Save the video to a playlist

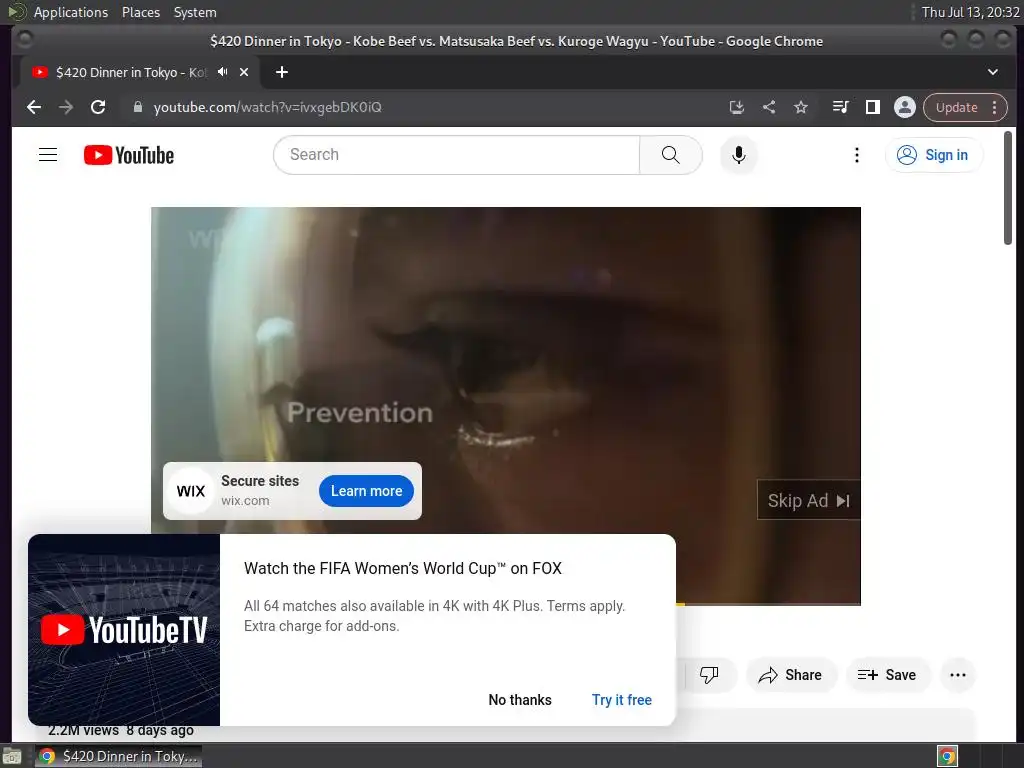(887, 675)
